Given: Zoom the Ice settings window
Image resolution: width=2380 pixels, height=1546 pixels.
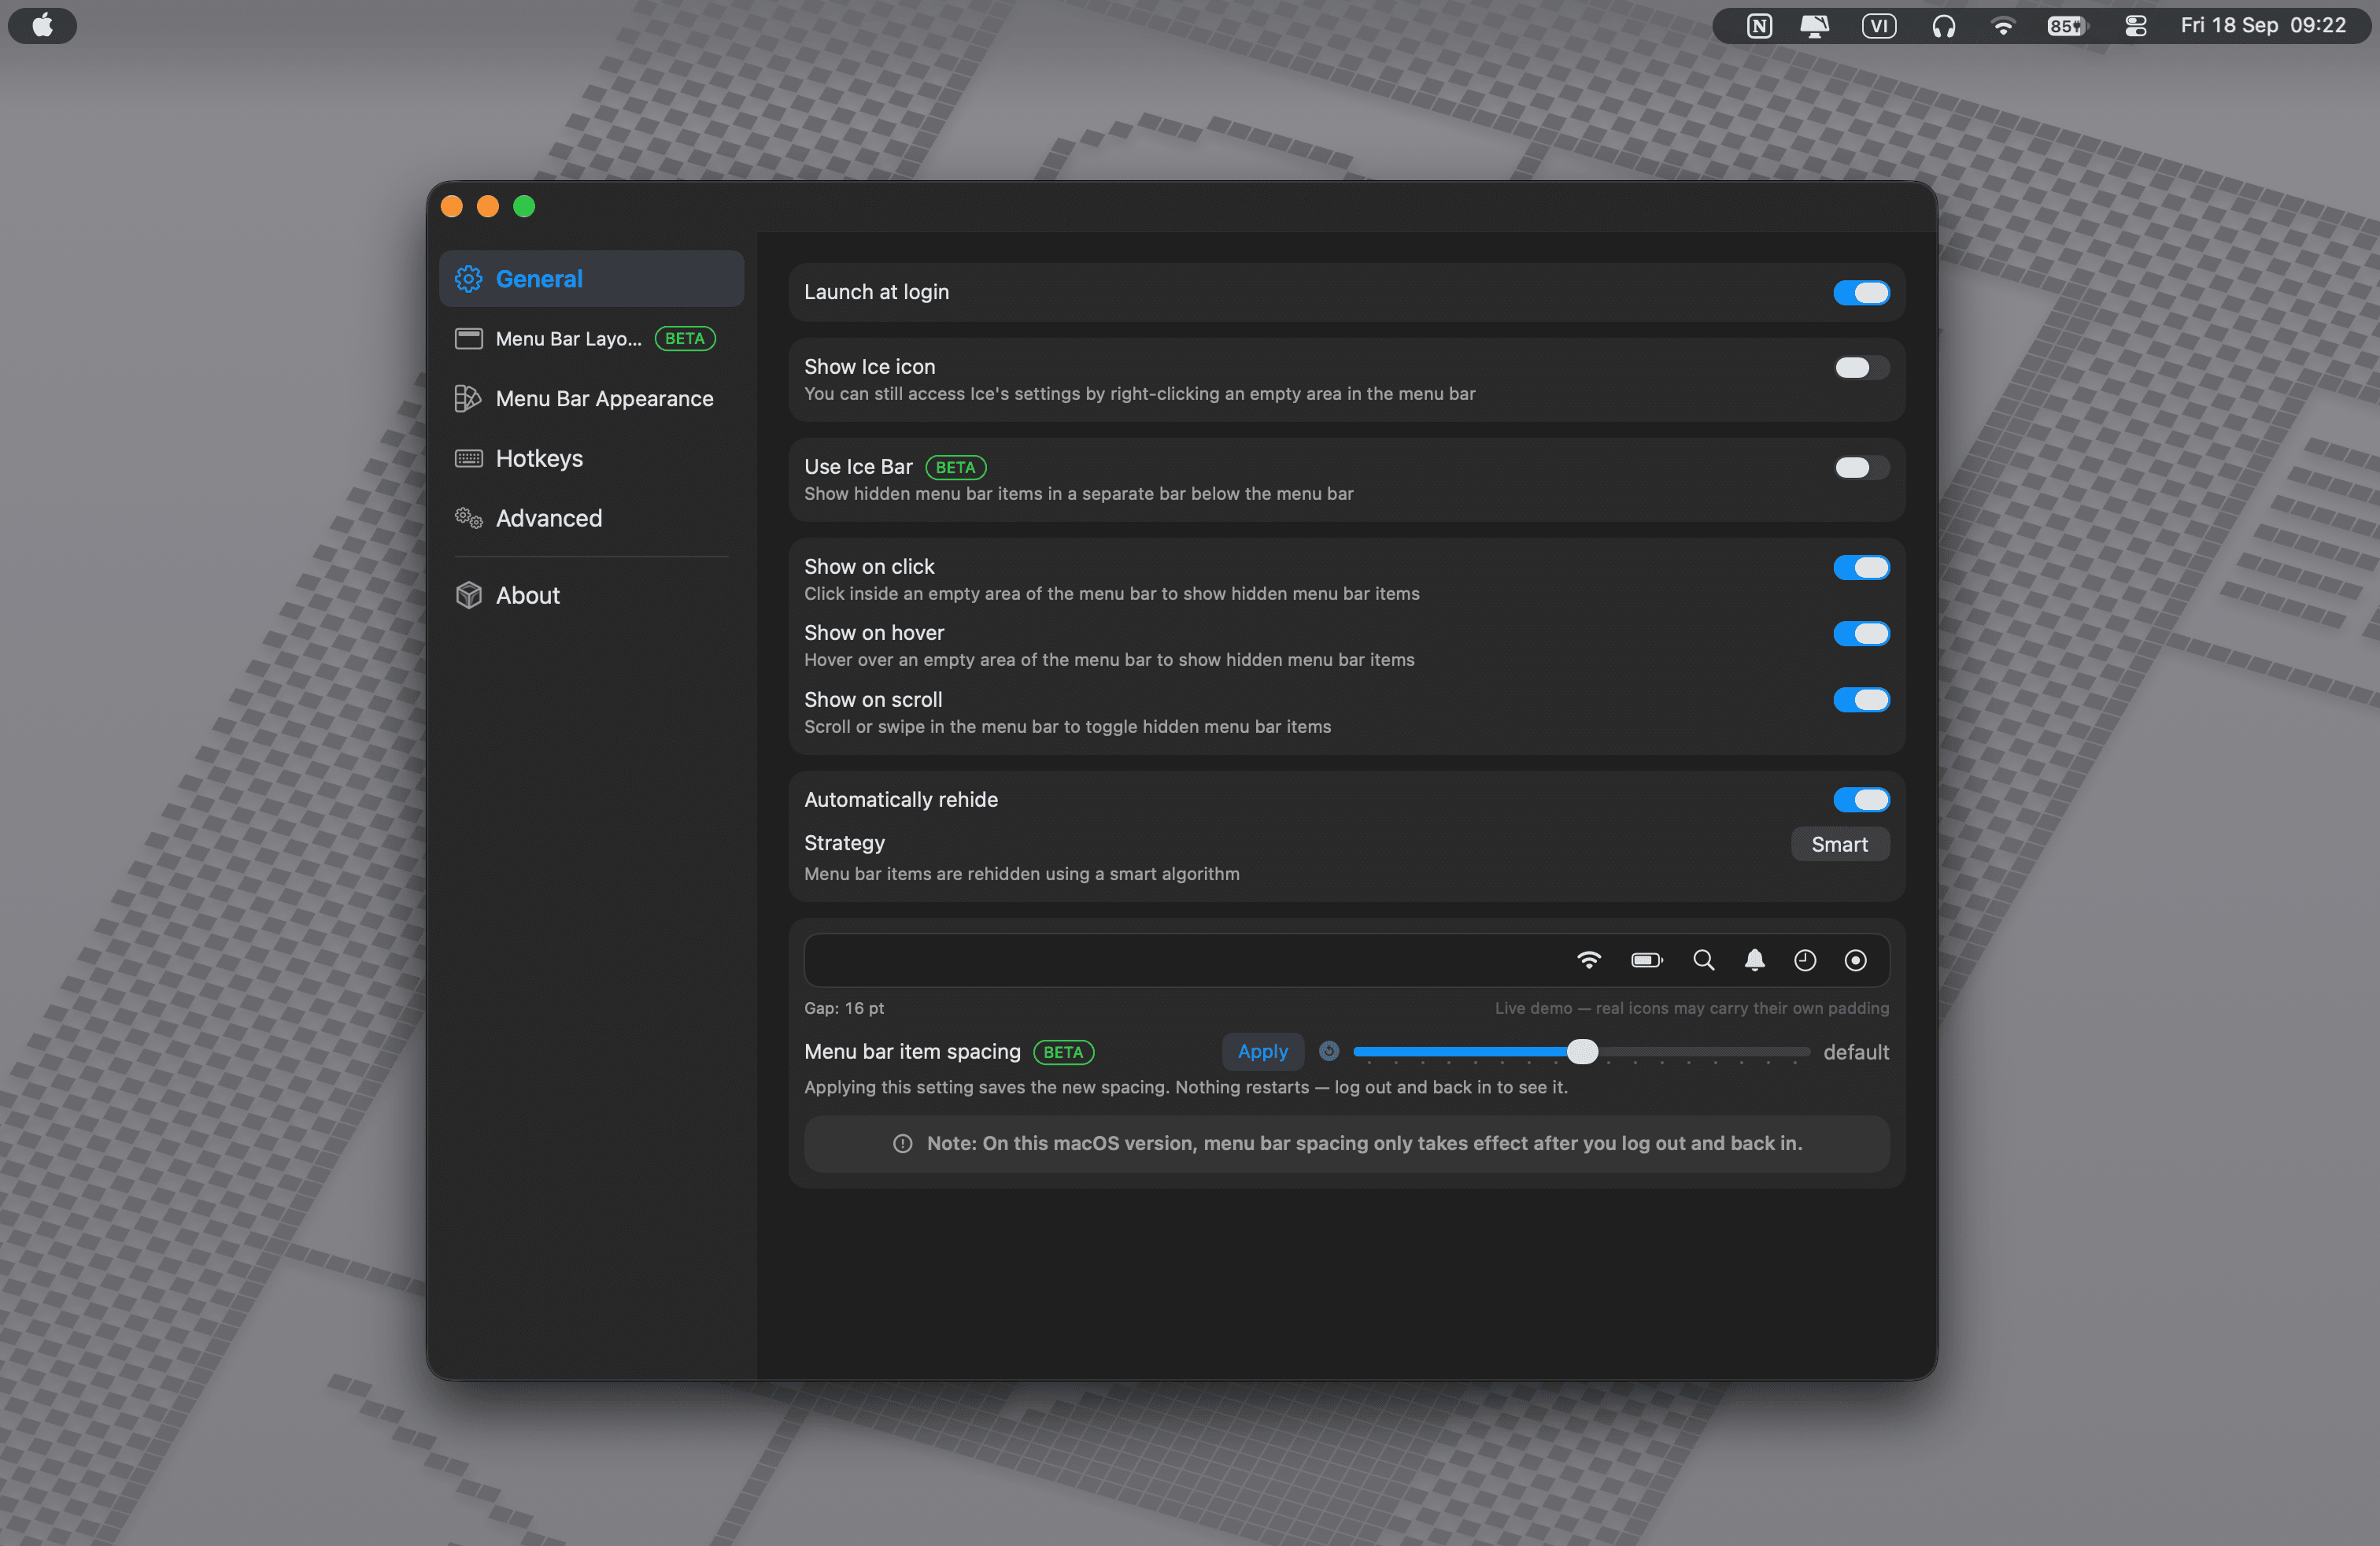Looking at the screenshot, I should click(x=524, y=206).
